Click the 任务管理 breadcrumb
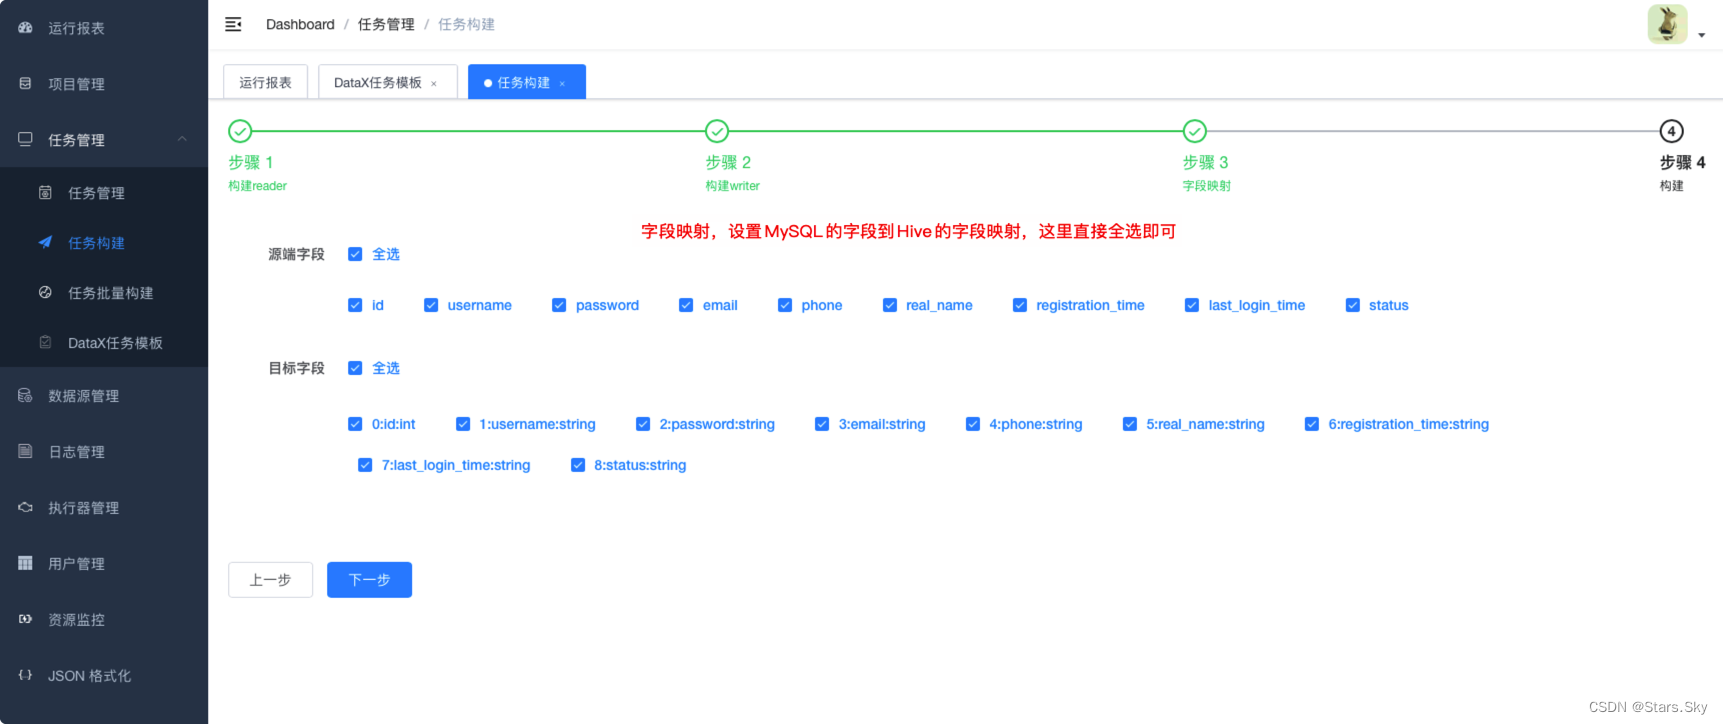Image resolution: width=1723 pixels, height=724 pixels. [386, 24]
